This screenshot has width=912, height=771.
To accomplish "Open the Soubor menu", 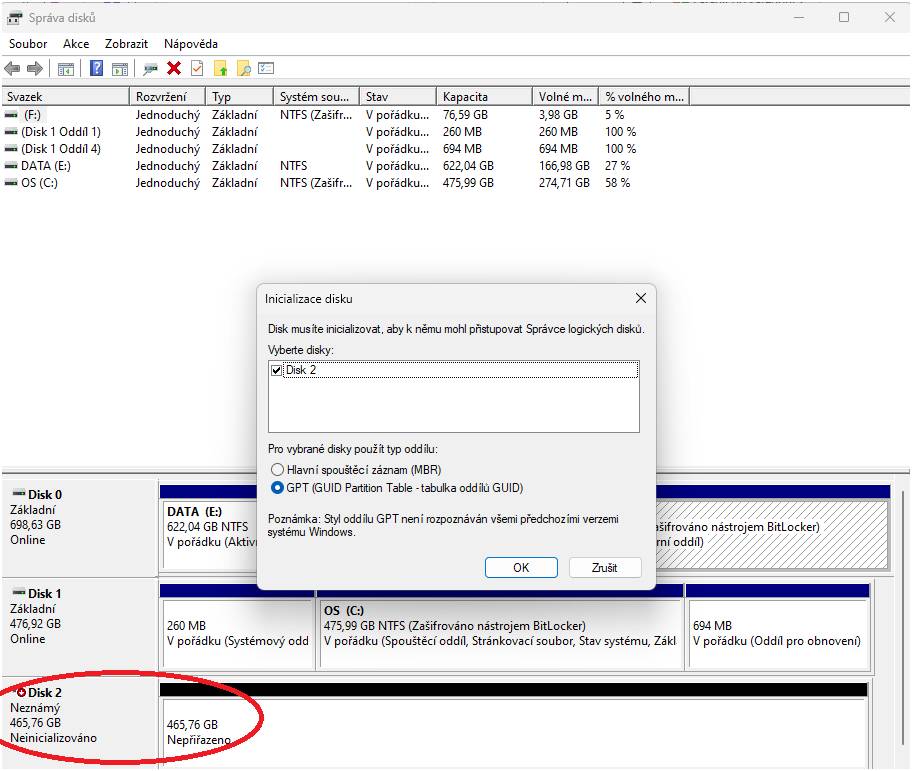I will [28, 44].
